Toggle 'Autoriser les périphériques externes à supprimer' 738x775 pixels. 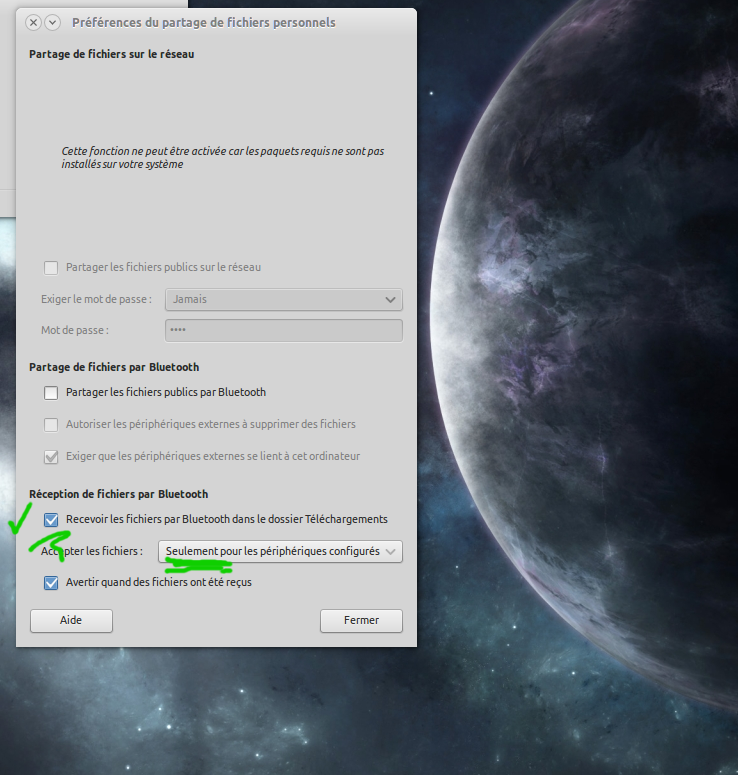click(x=51, y=425)
